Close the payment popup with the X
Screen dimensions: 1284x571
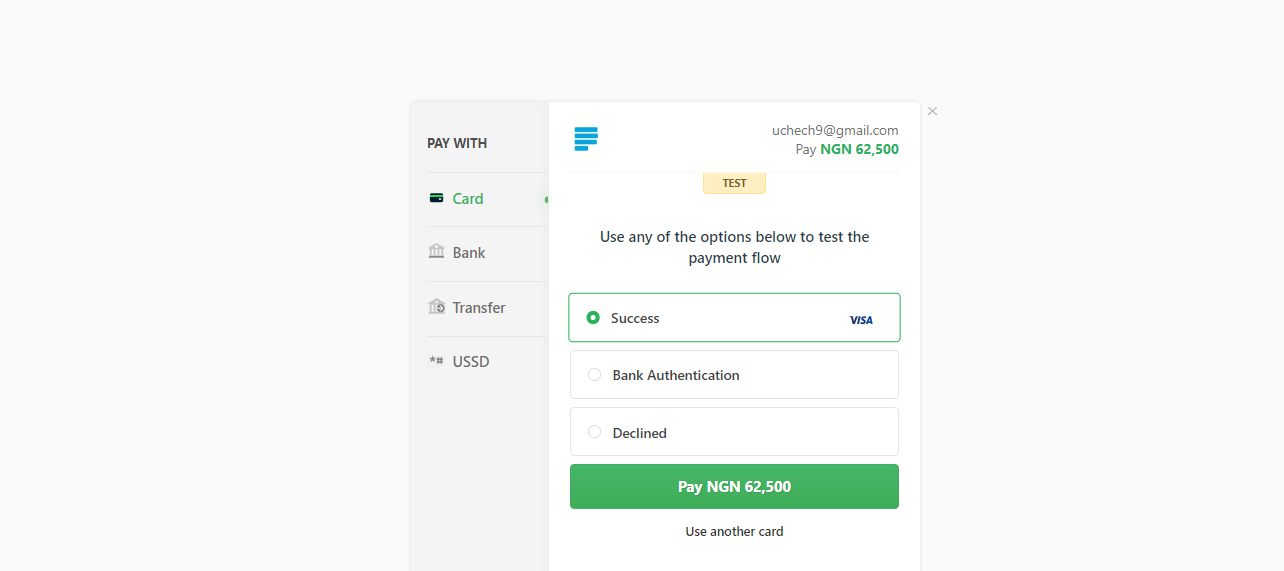(x=932, y=111)
